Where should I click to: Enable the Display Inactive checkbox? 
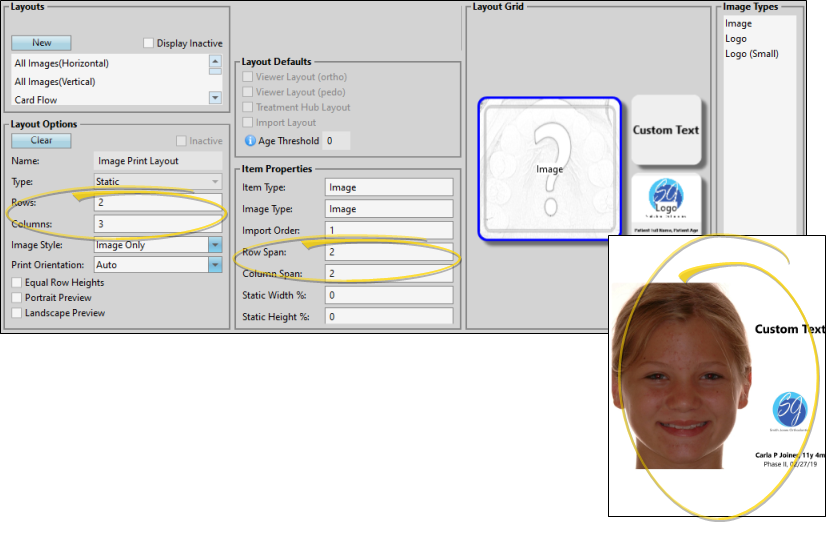coord(149,44)
